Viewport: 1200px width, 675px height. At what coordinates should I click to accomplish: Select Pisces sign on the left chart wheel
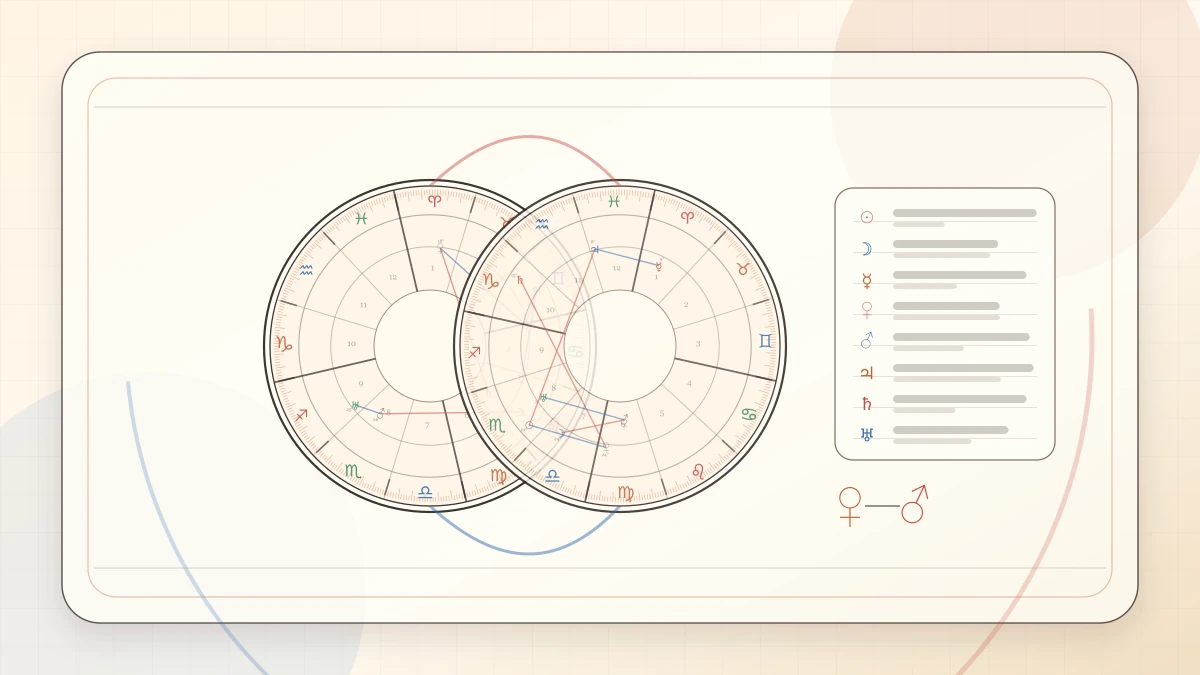click(362, 218)
